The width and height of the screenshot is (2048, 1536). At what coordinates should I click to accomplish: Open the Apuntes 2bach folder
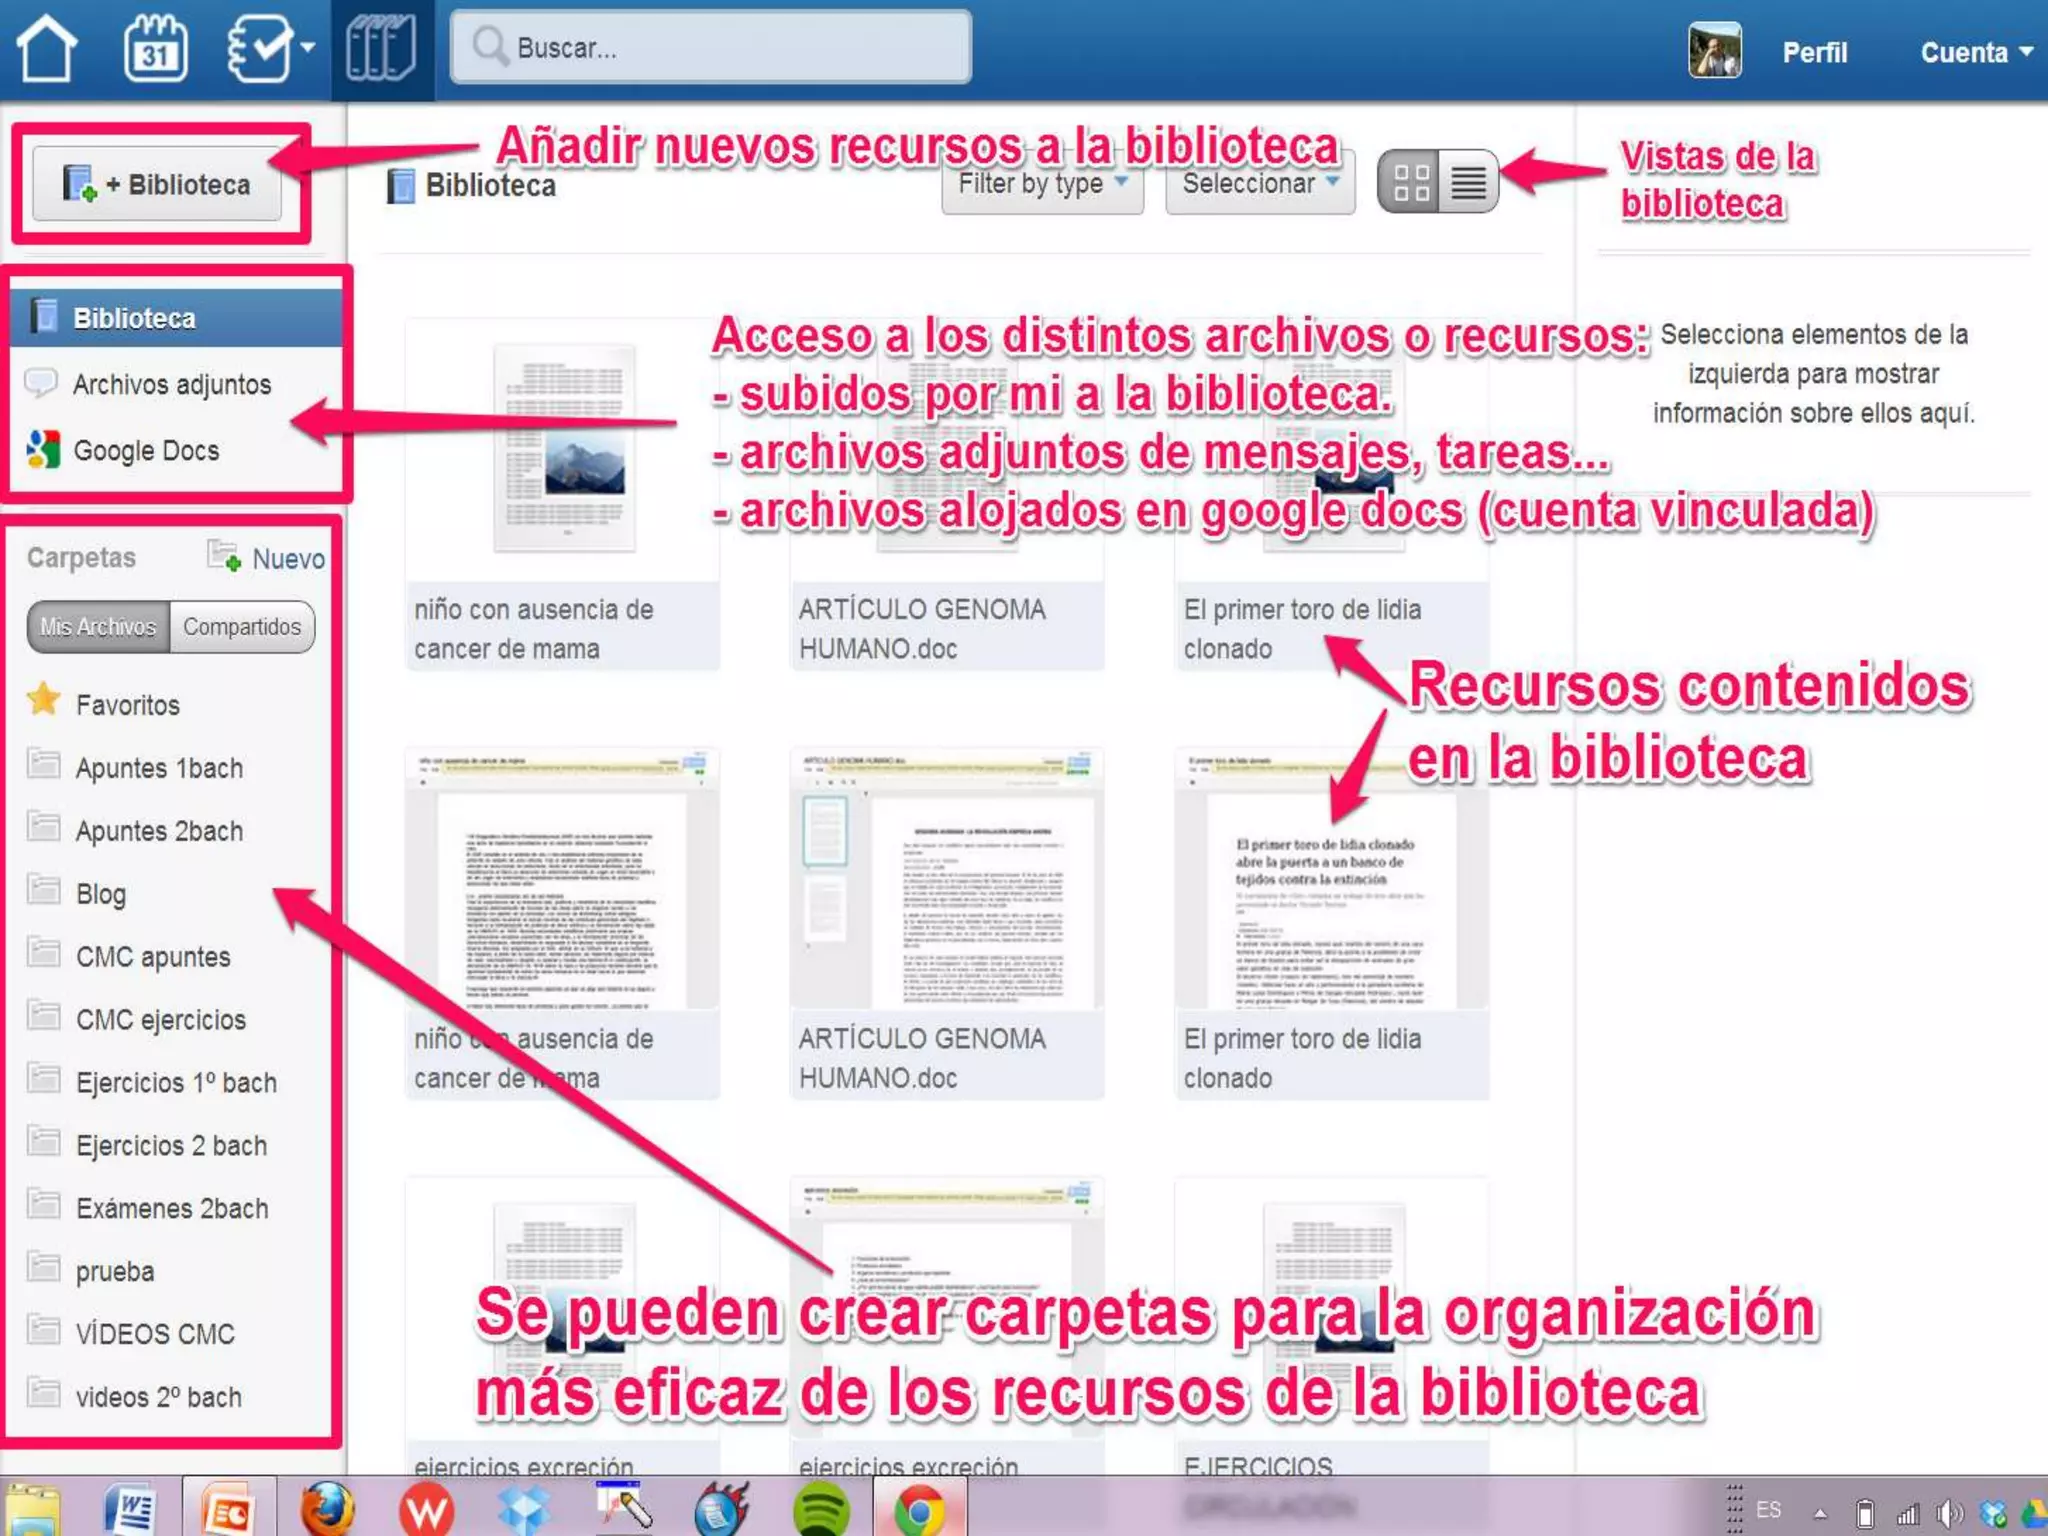click(x=159, y=831)
